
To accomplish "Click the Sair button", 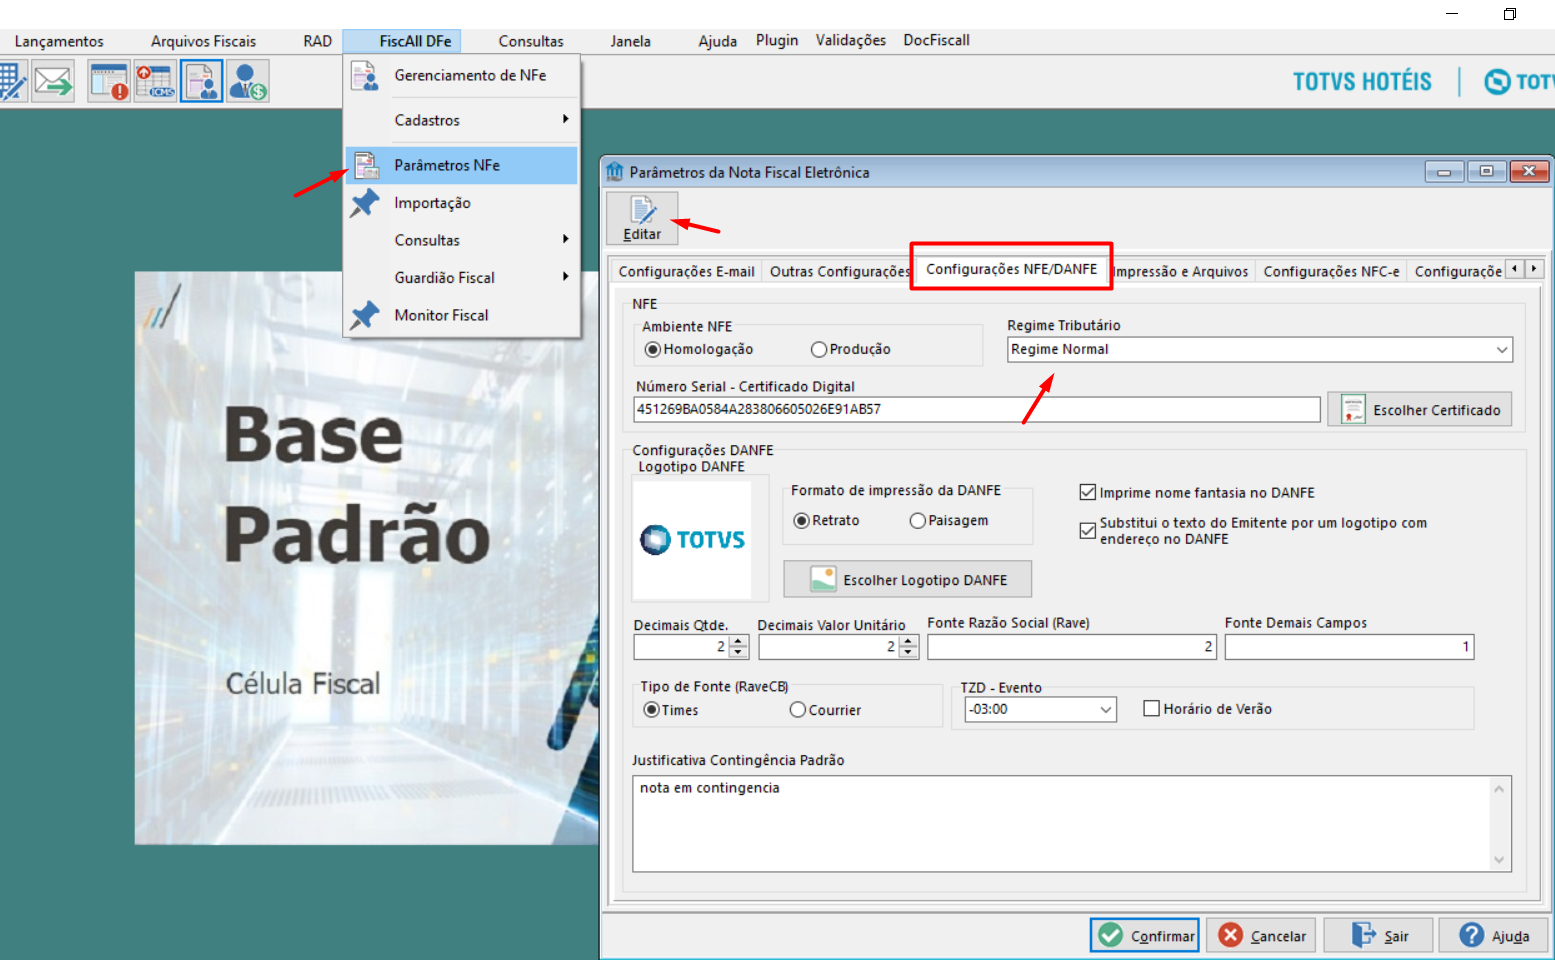I will coord(1379,935).
